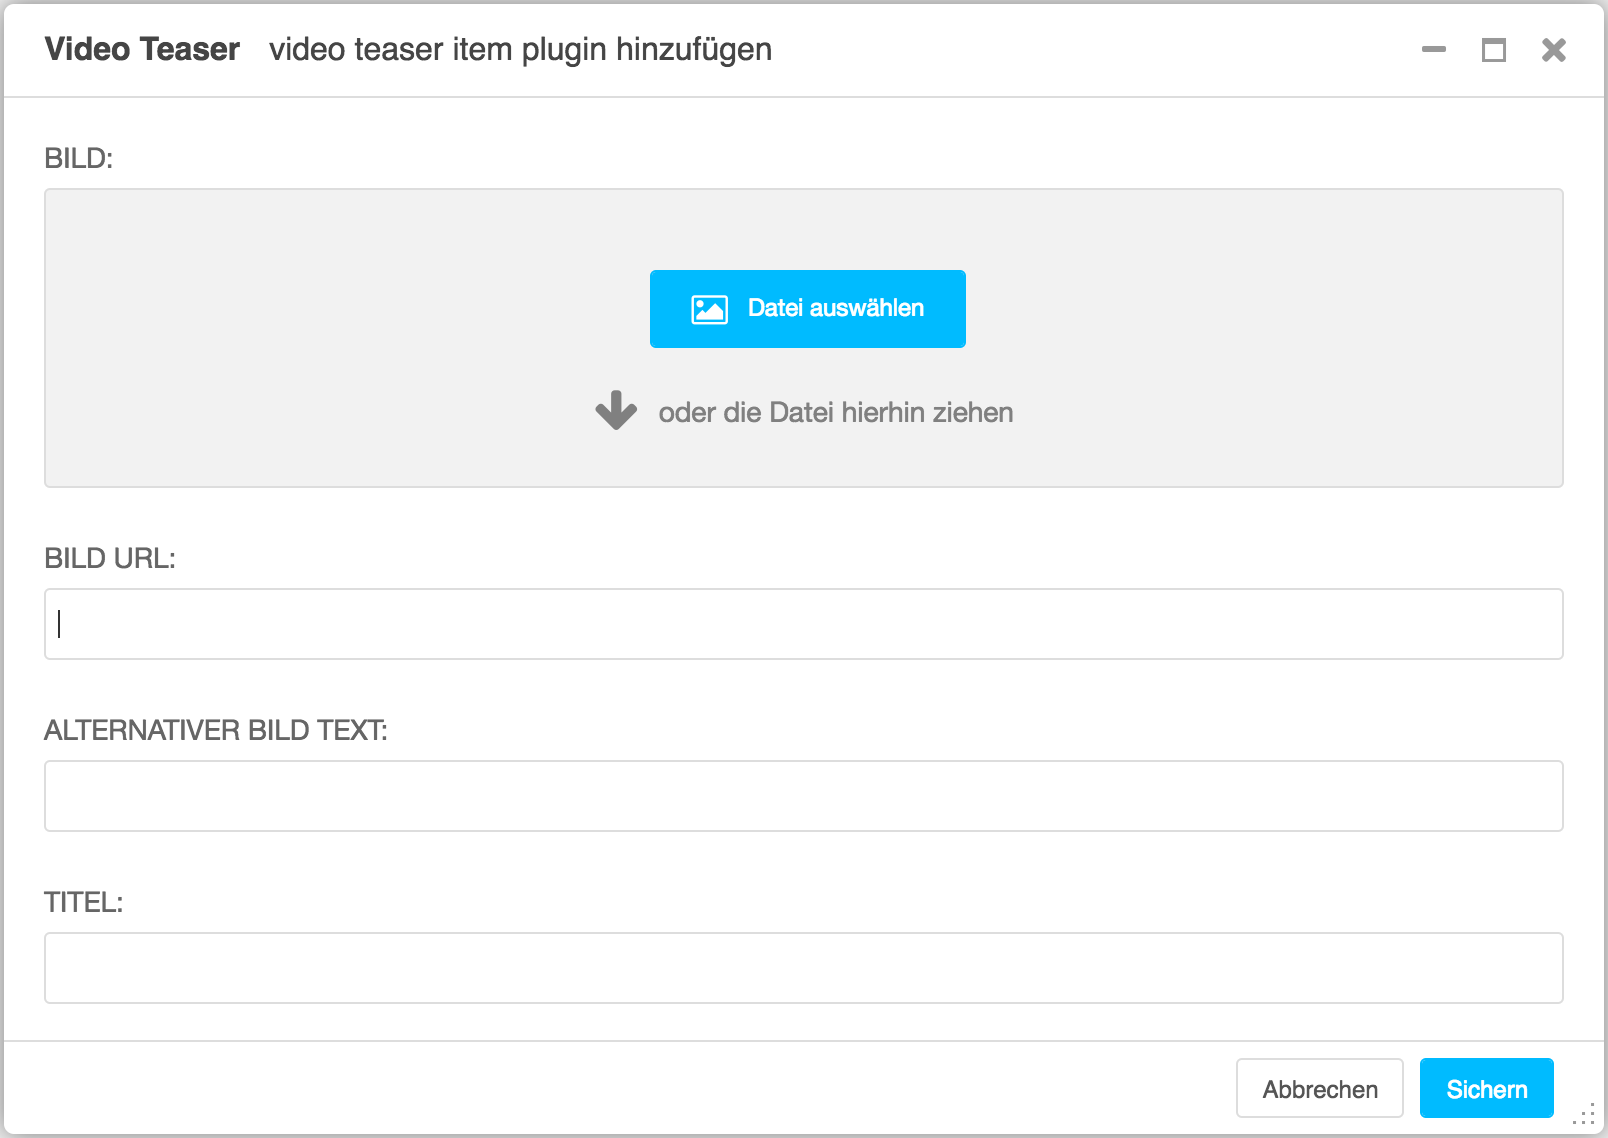
Task: Click the 'BILD:' label
Action: pyautogui.click(x=79, y=158)
